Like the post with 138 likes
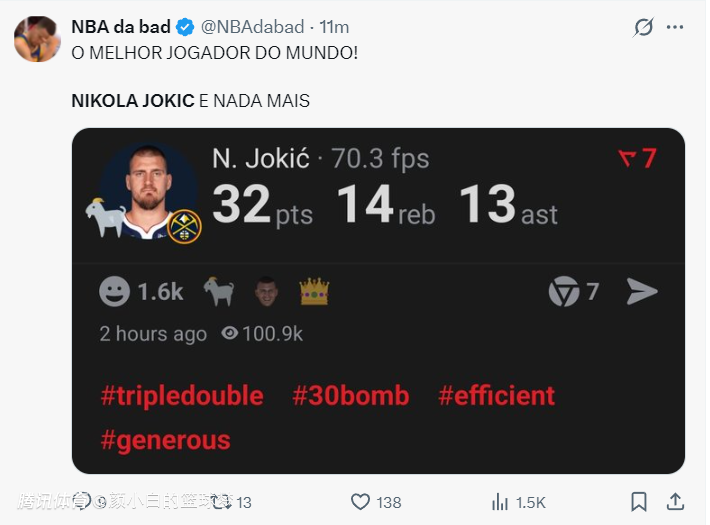Image resolution: width=710 pixels, height=525 pixels. pyautogui.click(x=361, y=502)
